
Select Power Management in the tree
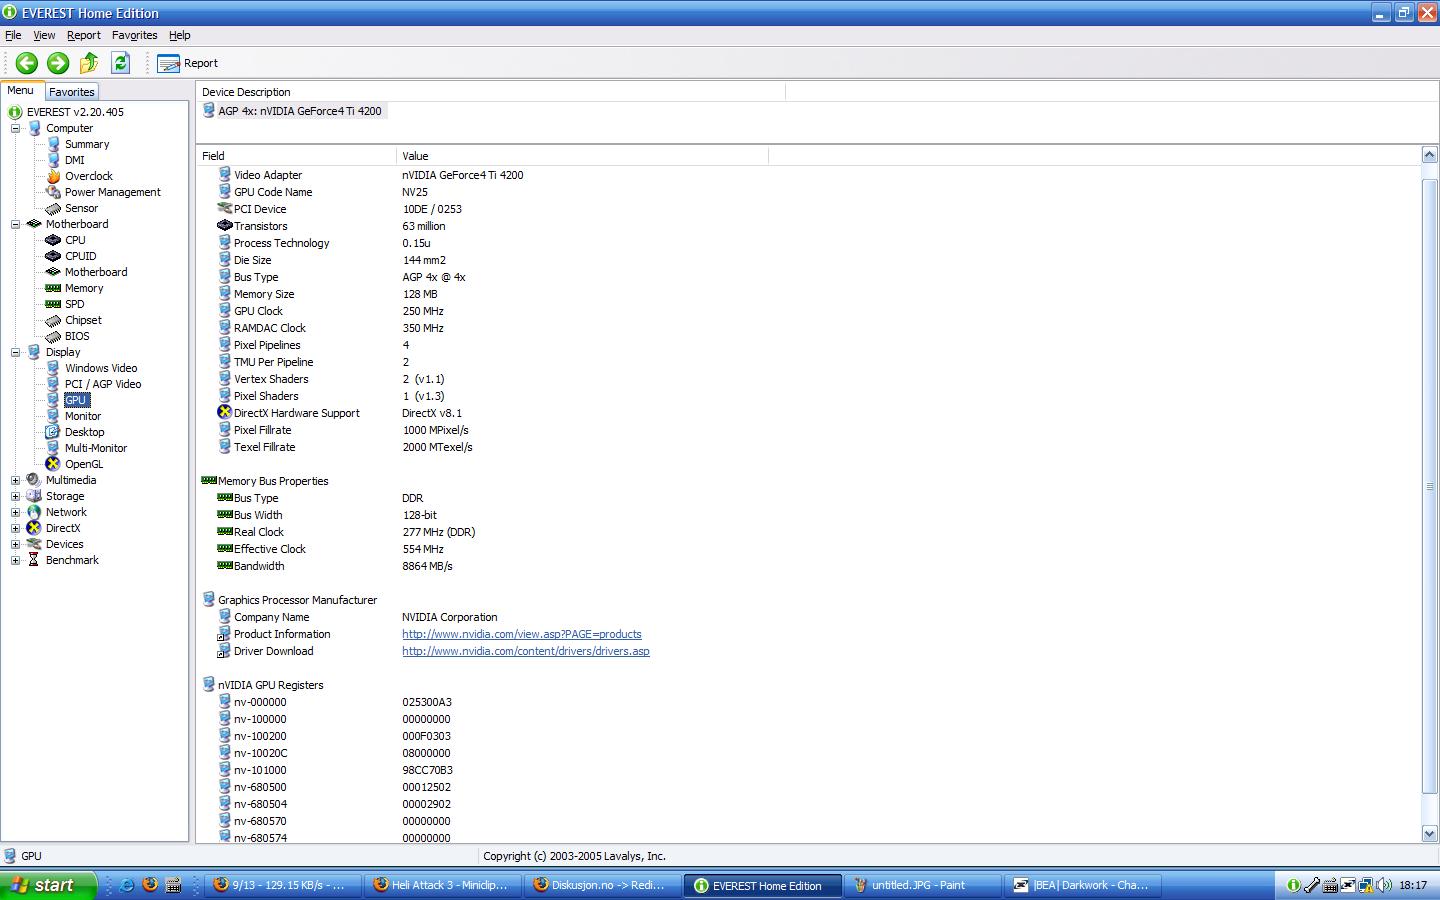click(112, 192)
